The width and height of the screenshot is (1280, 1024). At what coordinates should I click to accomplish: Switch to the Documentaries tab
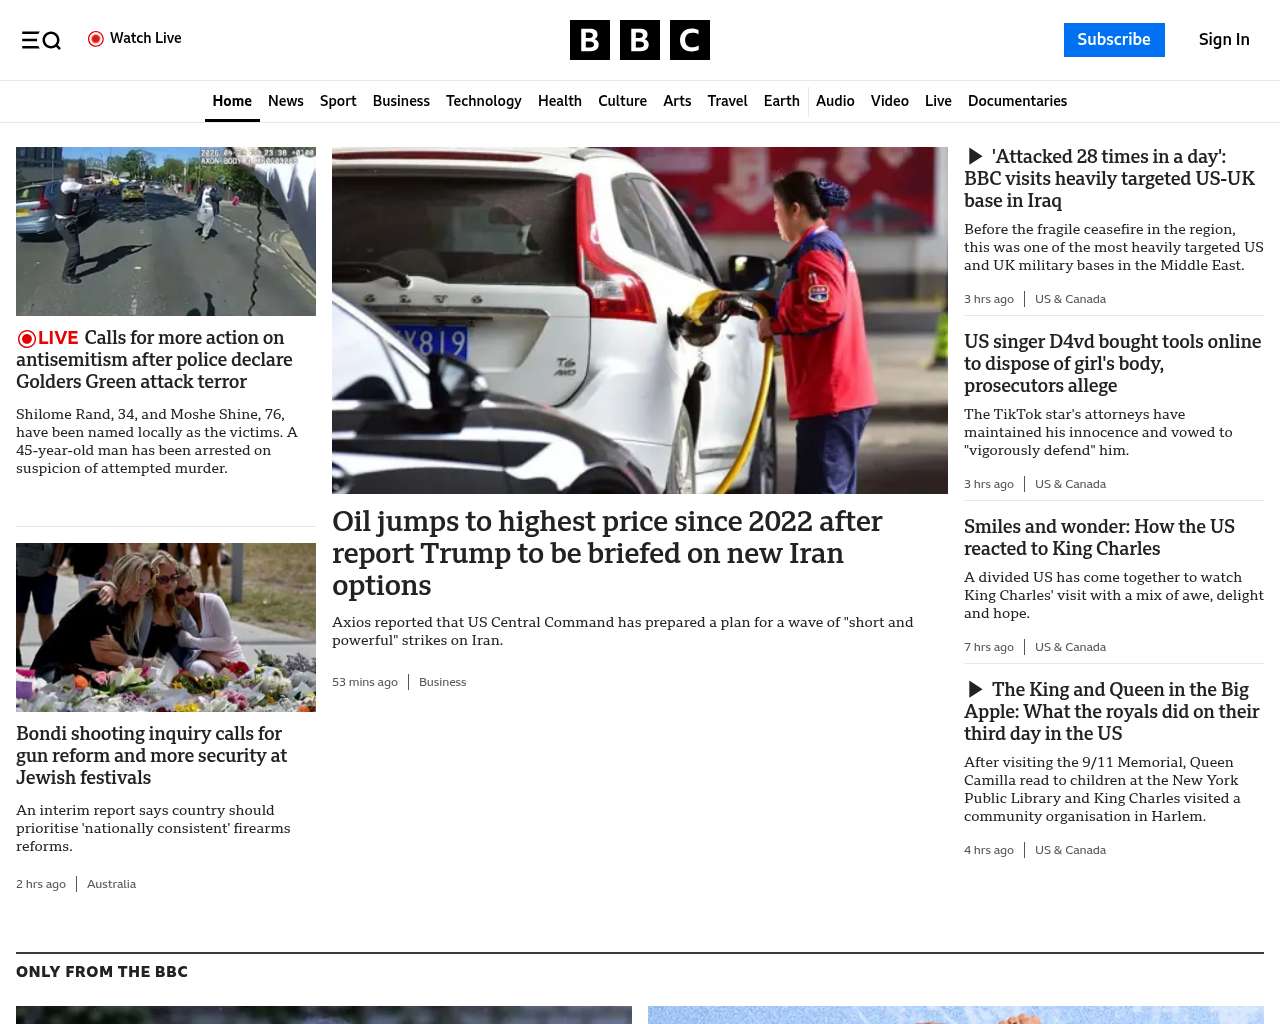(x=1017, y=101)
